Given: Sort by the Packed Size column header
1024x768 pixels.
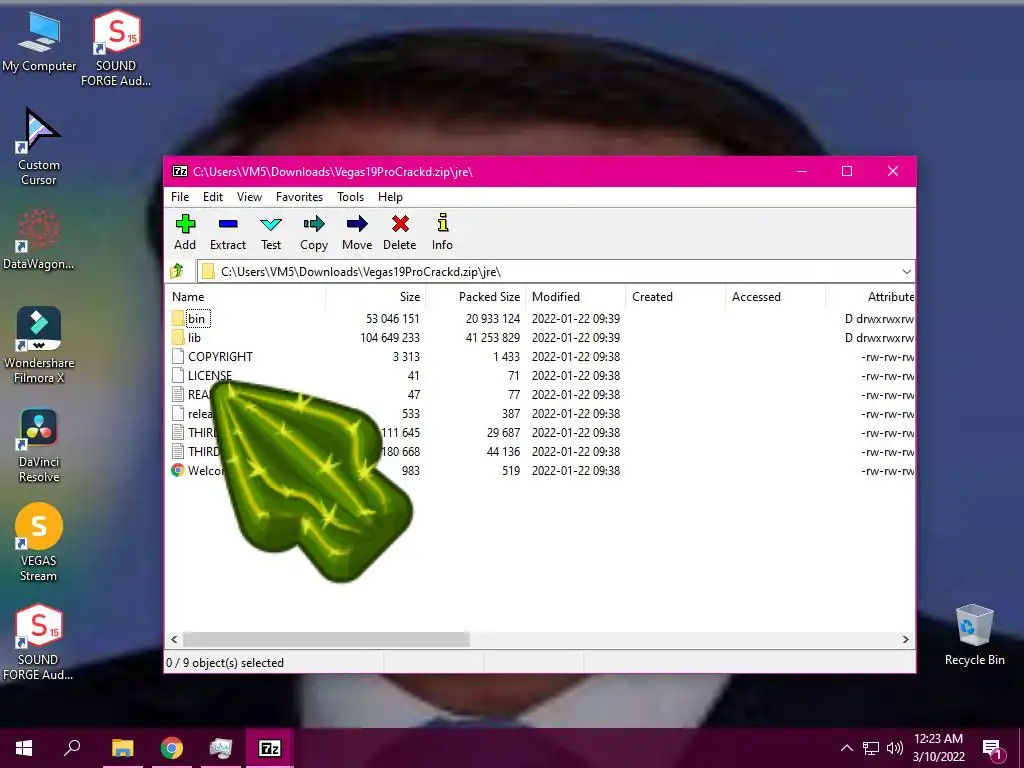Looking at the screenshot, I should (476, 296).
